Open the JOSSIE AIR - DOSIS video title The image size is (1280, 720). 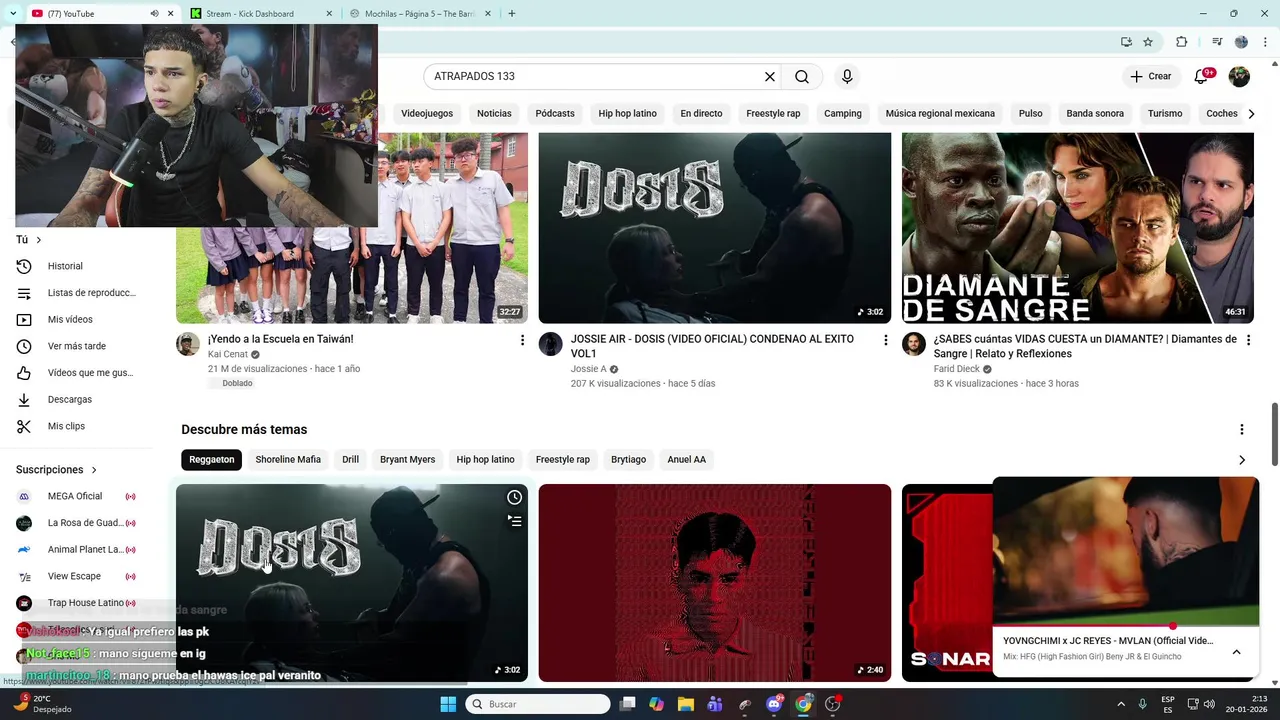click(712, 346)
